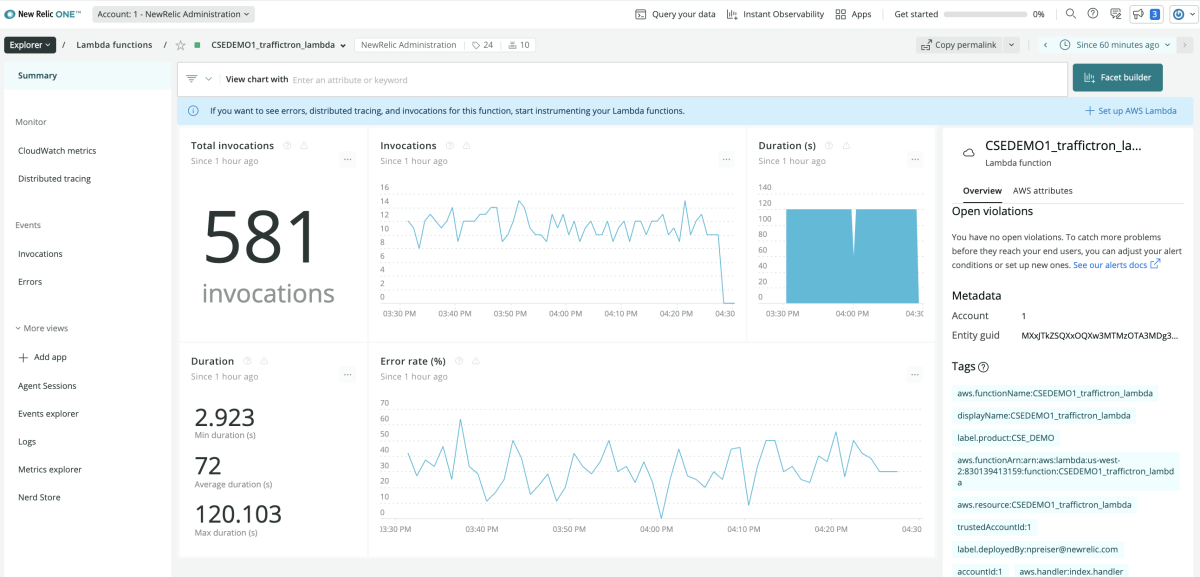The width and height of the screenshot is (1200, 577).
Task: Click the tags count icon showing 24
Action: click(x=482, y=45)
